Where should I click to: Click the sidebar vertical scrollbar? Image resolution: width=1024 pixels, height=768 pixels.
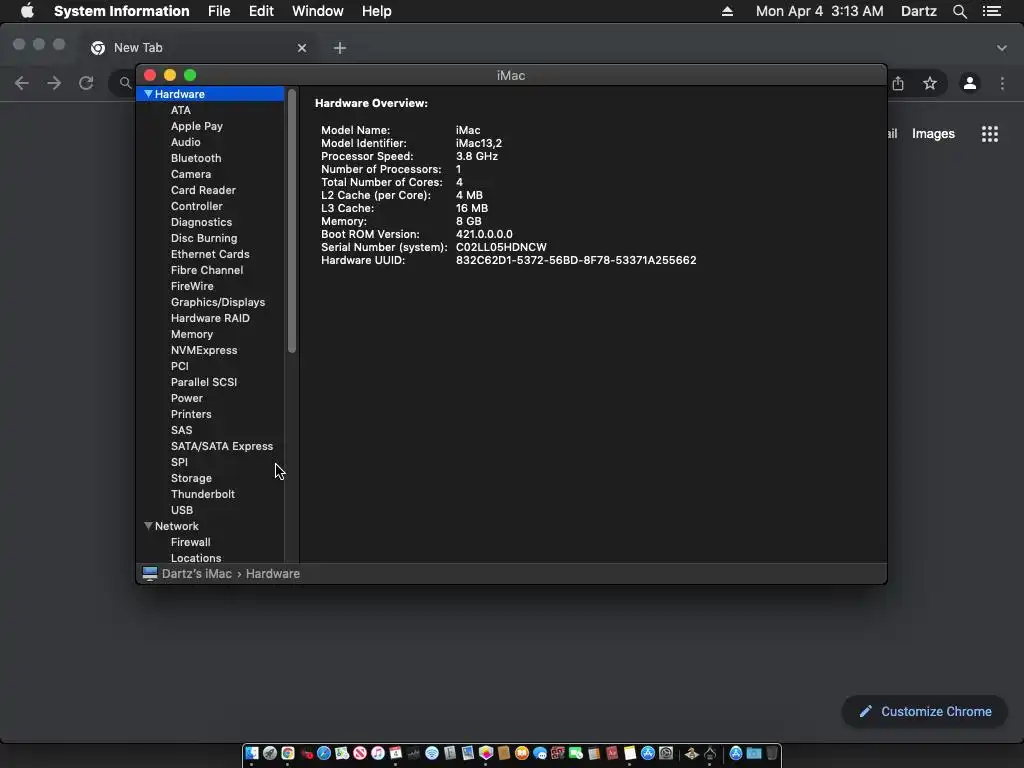292,222
